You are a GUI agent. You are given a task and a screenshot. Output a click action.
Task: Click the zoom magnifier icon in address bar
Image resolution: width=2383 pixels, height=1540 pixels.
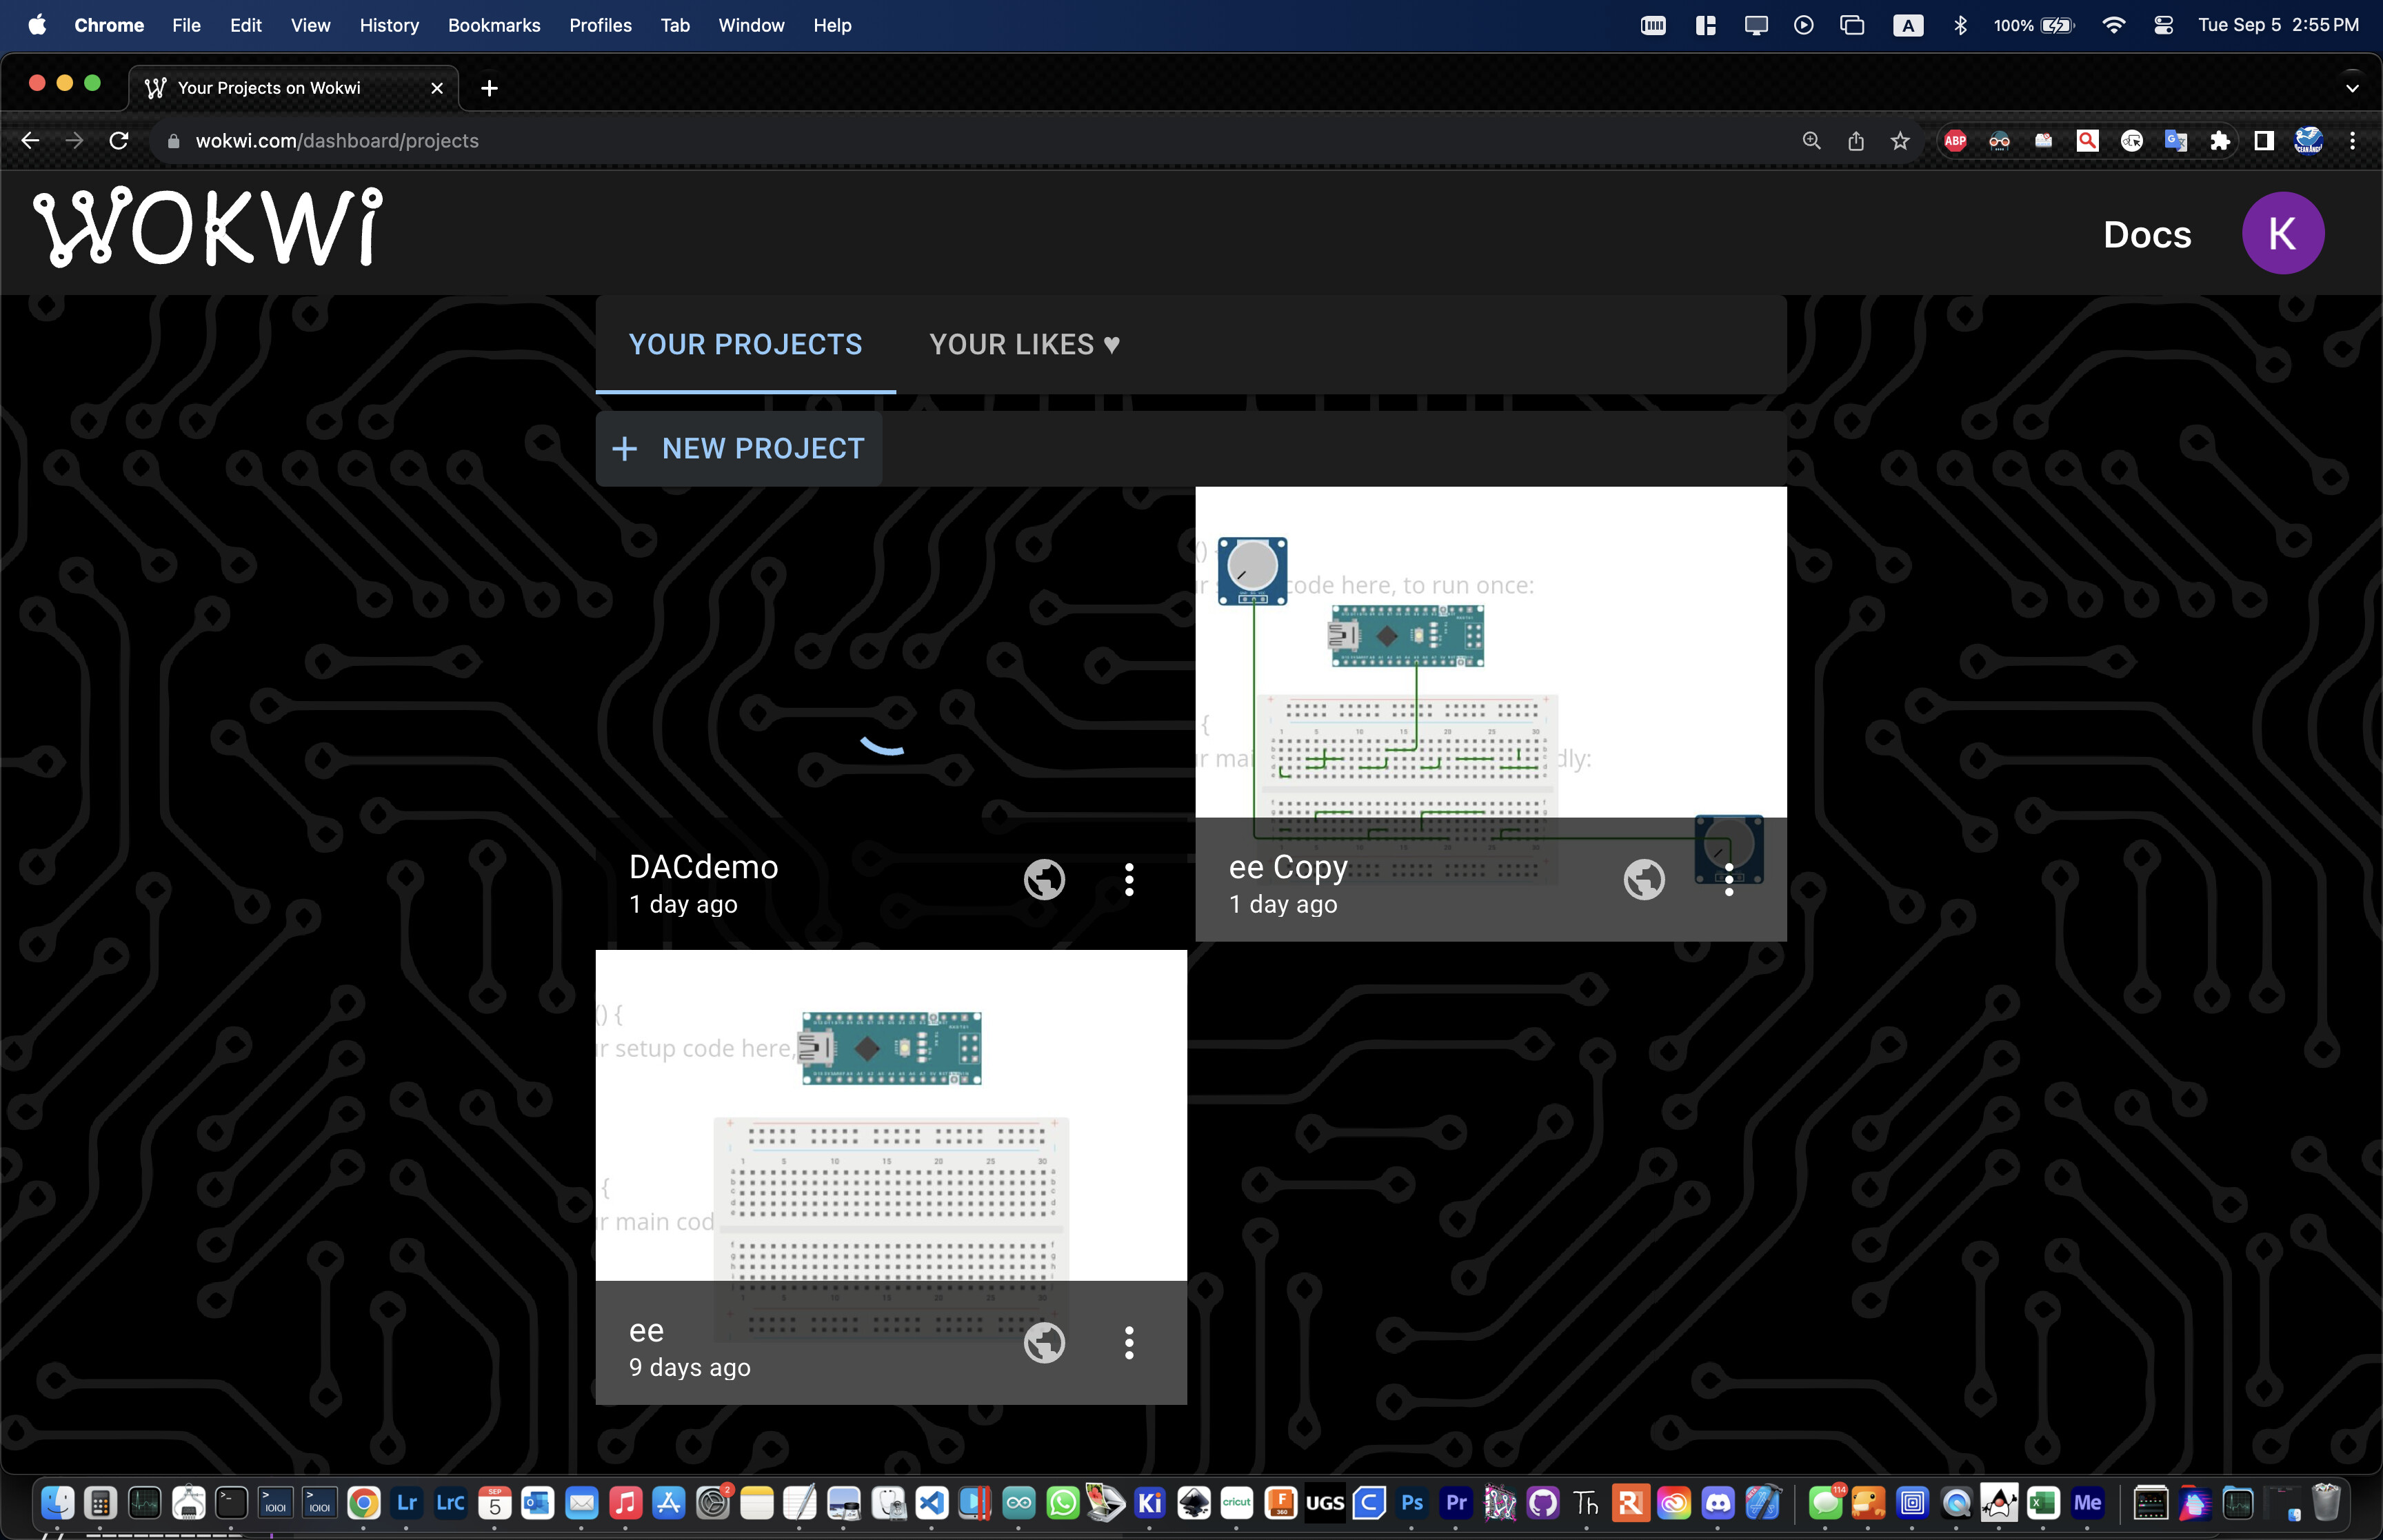[1811, 141]
